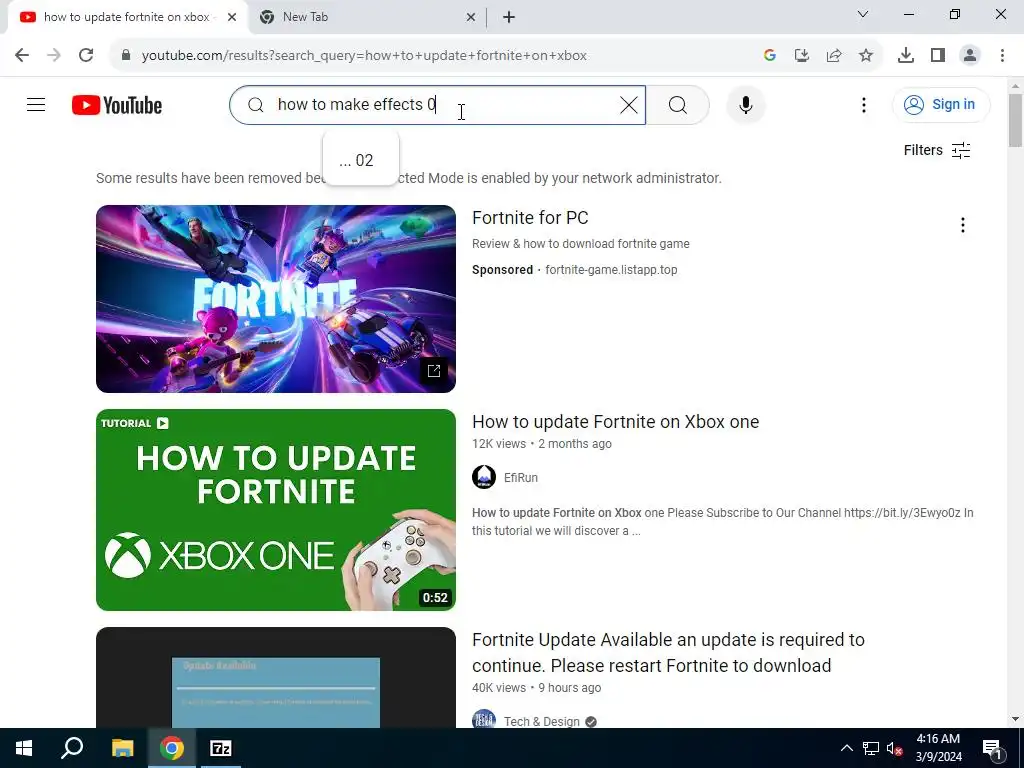Select the '... 02' search suggestion
The image size is (1024, 768).
tap(360, 160)
